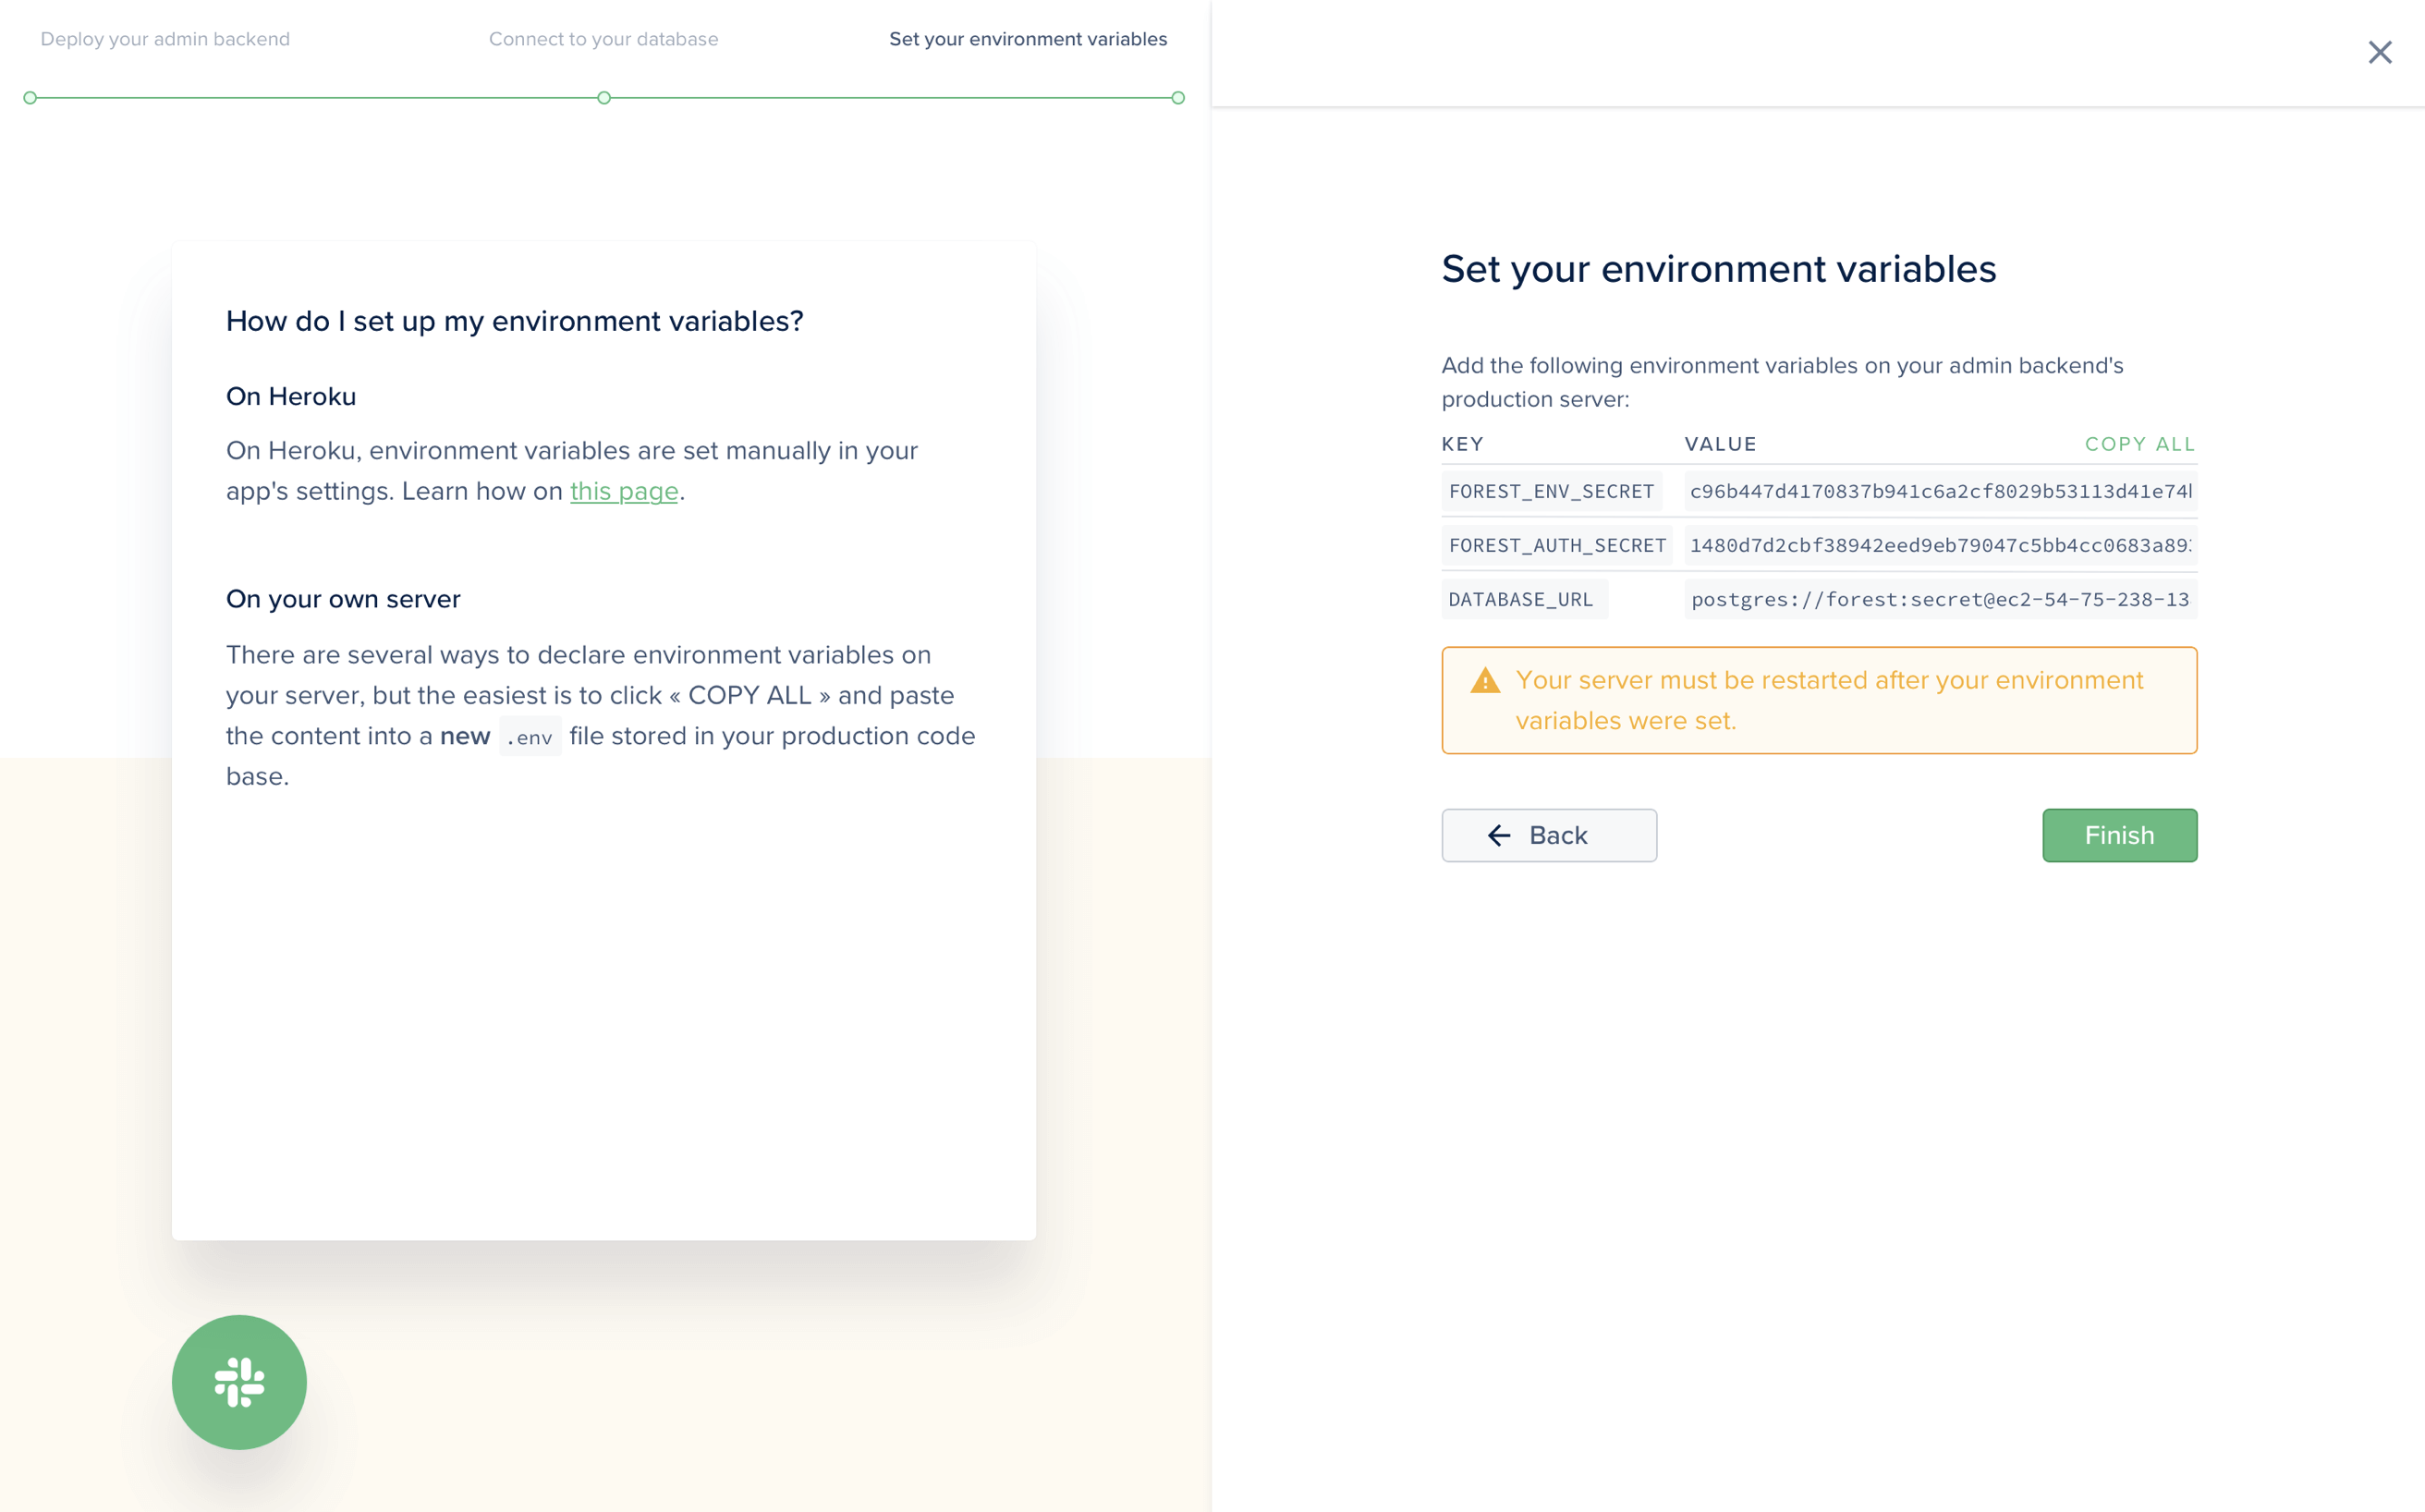Click the DATABASE_URL key label
2425x1512 pixels.
point(1521,599)
